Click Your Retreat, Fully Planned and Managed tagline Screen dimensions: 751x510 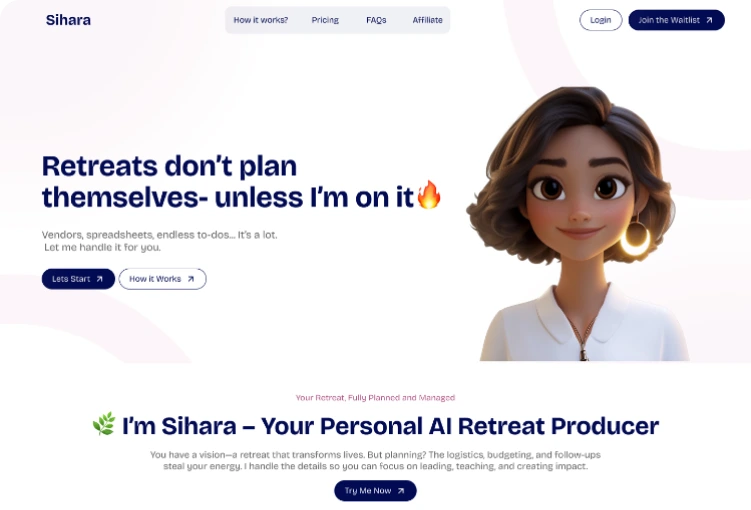click(376, 397)
